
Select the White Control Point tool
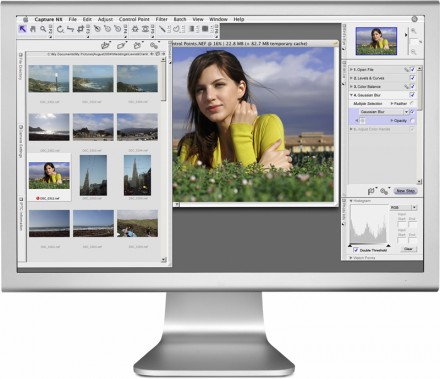[x=118, y=29]
